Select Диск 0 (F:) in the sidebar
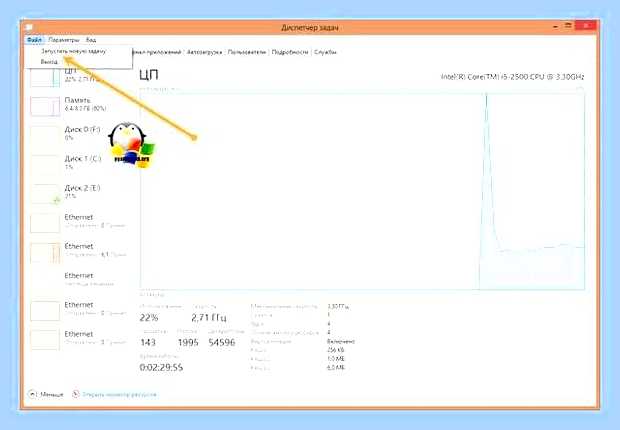Viewport: 620px width, 430px height. point(78,134)
